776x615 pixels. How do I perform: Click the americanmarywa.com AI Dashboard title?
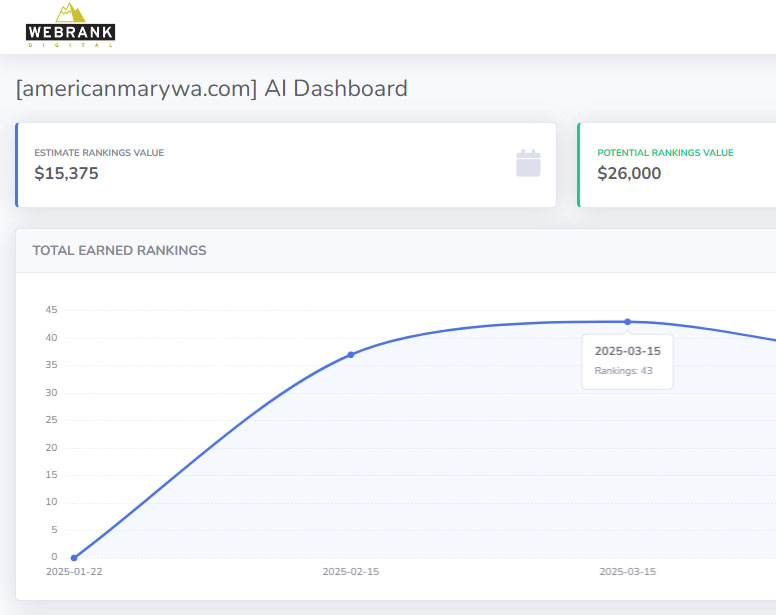pyautogui.click(x=211, y=88)
